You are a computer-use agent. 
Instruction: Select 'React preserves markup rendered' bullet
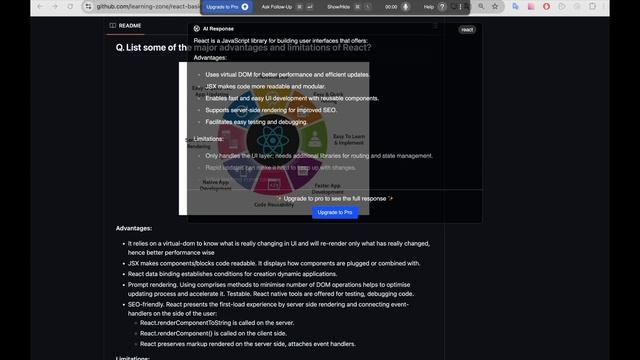pos(247,344)
